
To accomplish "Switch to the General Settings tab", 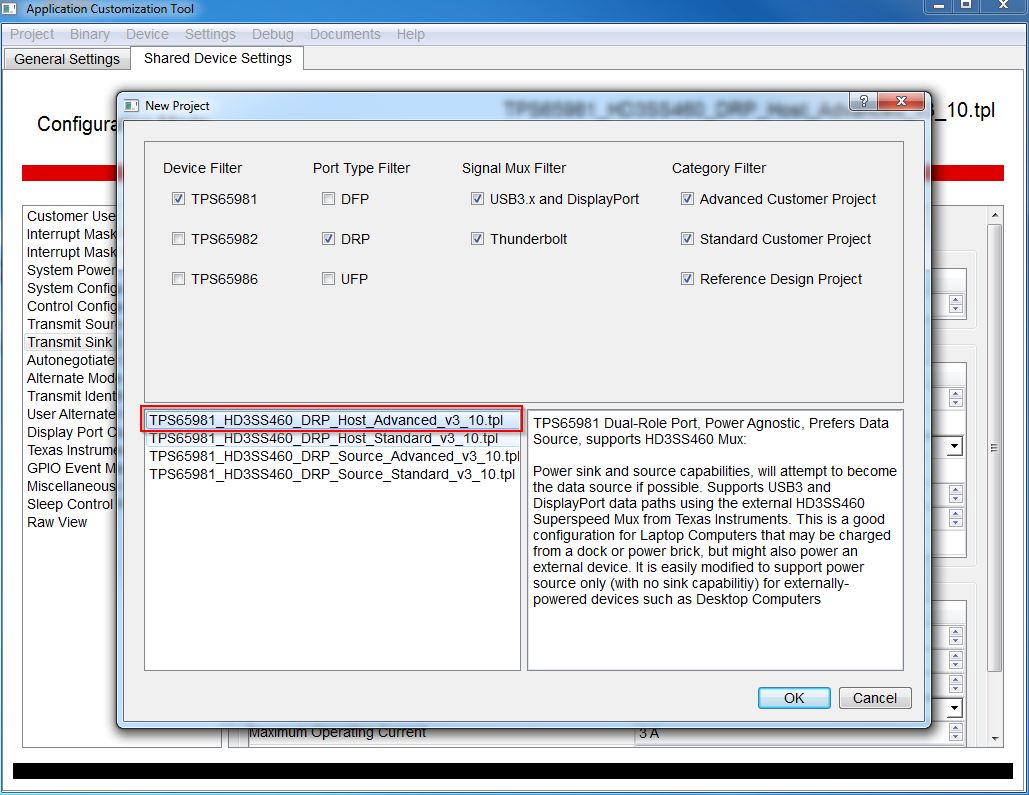I will 67,59.
